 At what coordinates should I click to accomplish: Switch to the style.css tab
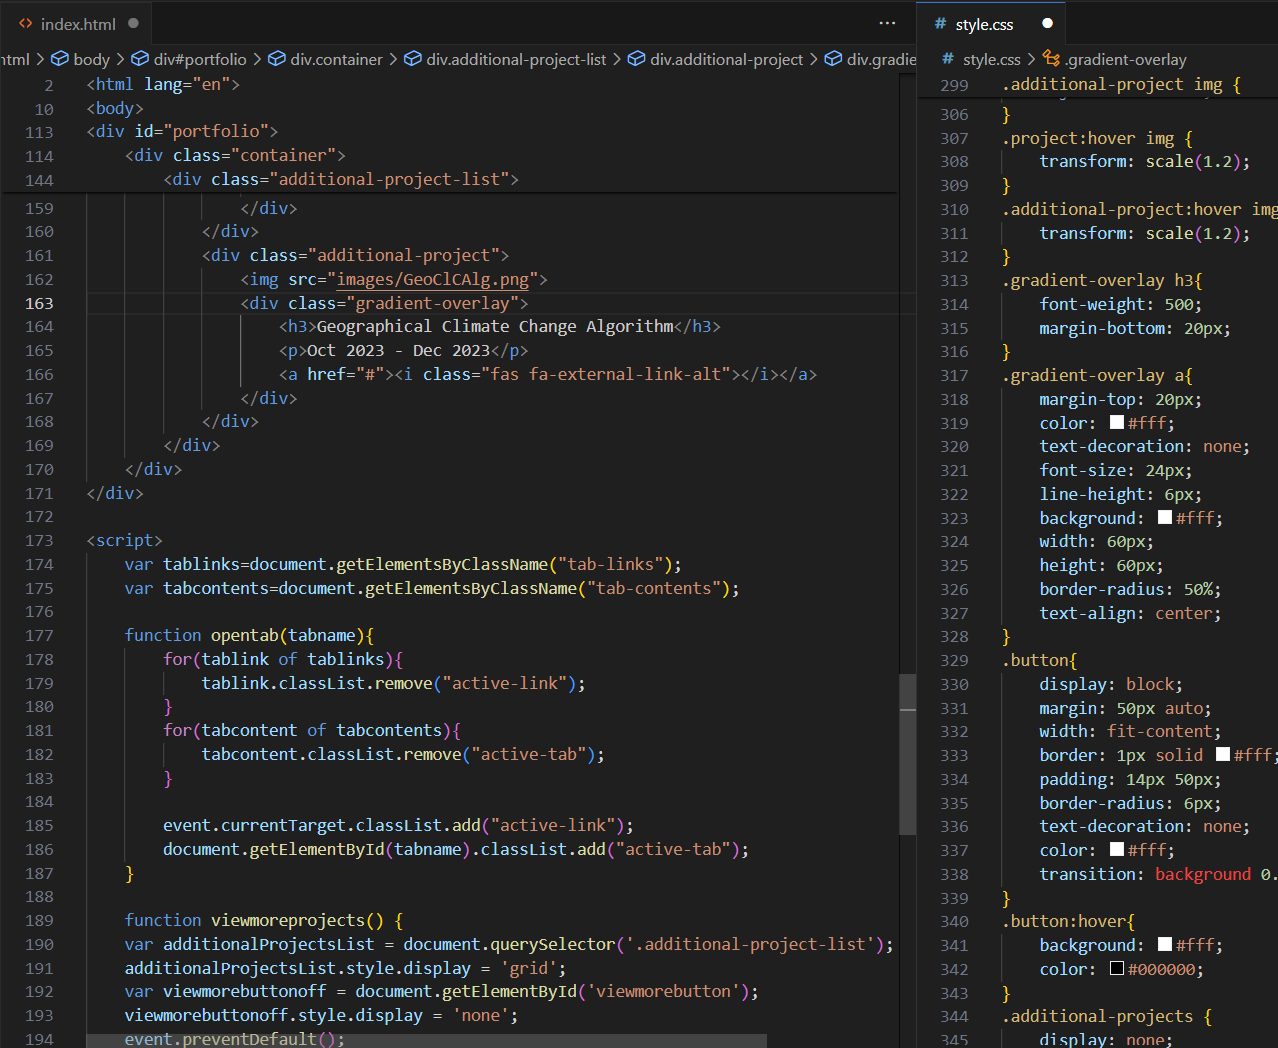(x=984, y=24)
